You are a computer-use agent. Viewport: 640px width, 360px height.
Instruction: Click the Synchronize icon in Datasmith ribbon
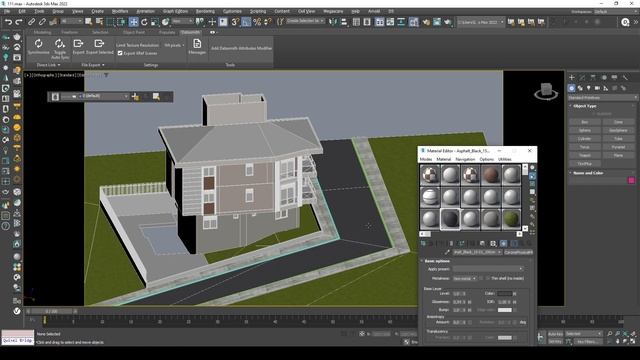click(38, 44)
